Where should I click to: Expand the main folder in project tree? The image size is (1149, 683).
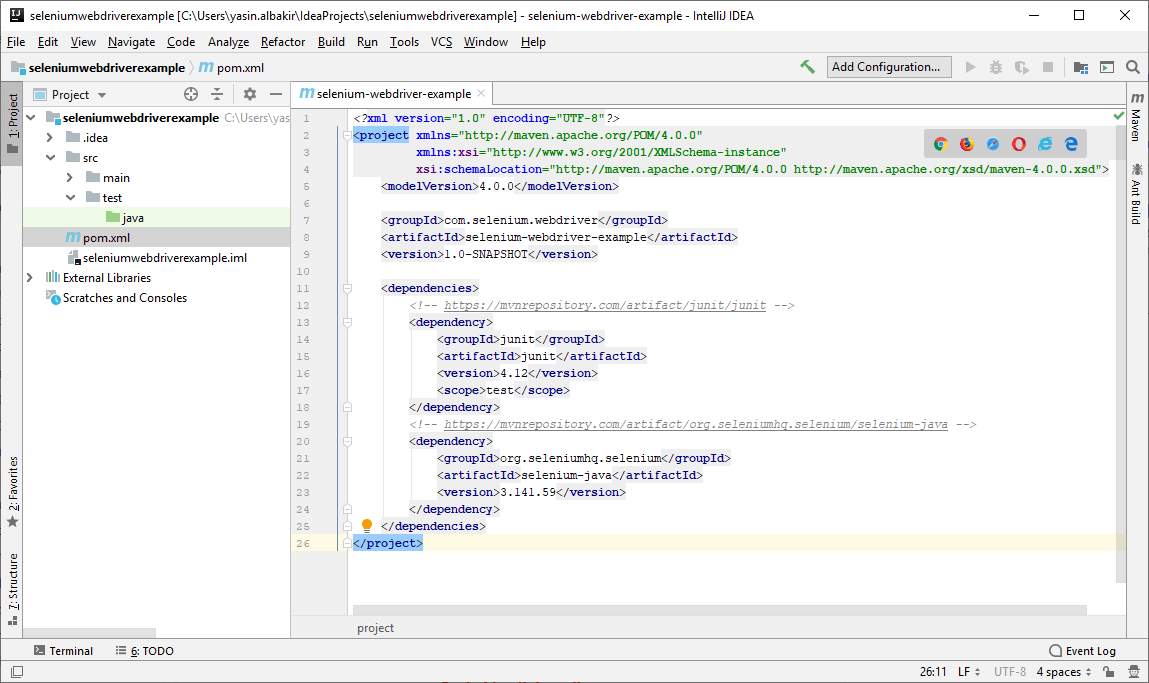pos(71,177)
